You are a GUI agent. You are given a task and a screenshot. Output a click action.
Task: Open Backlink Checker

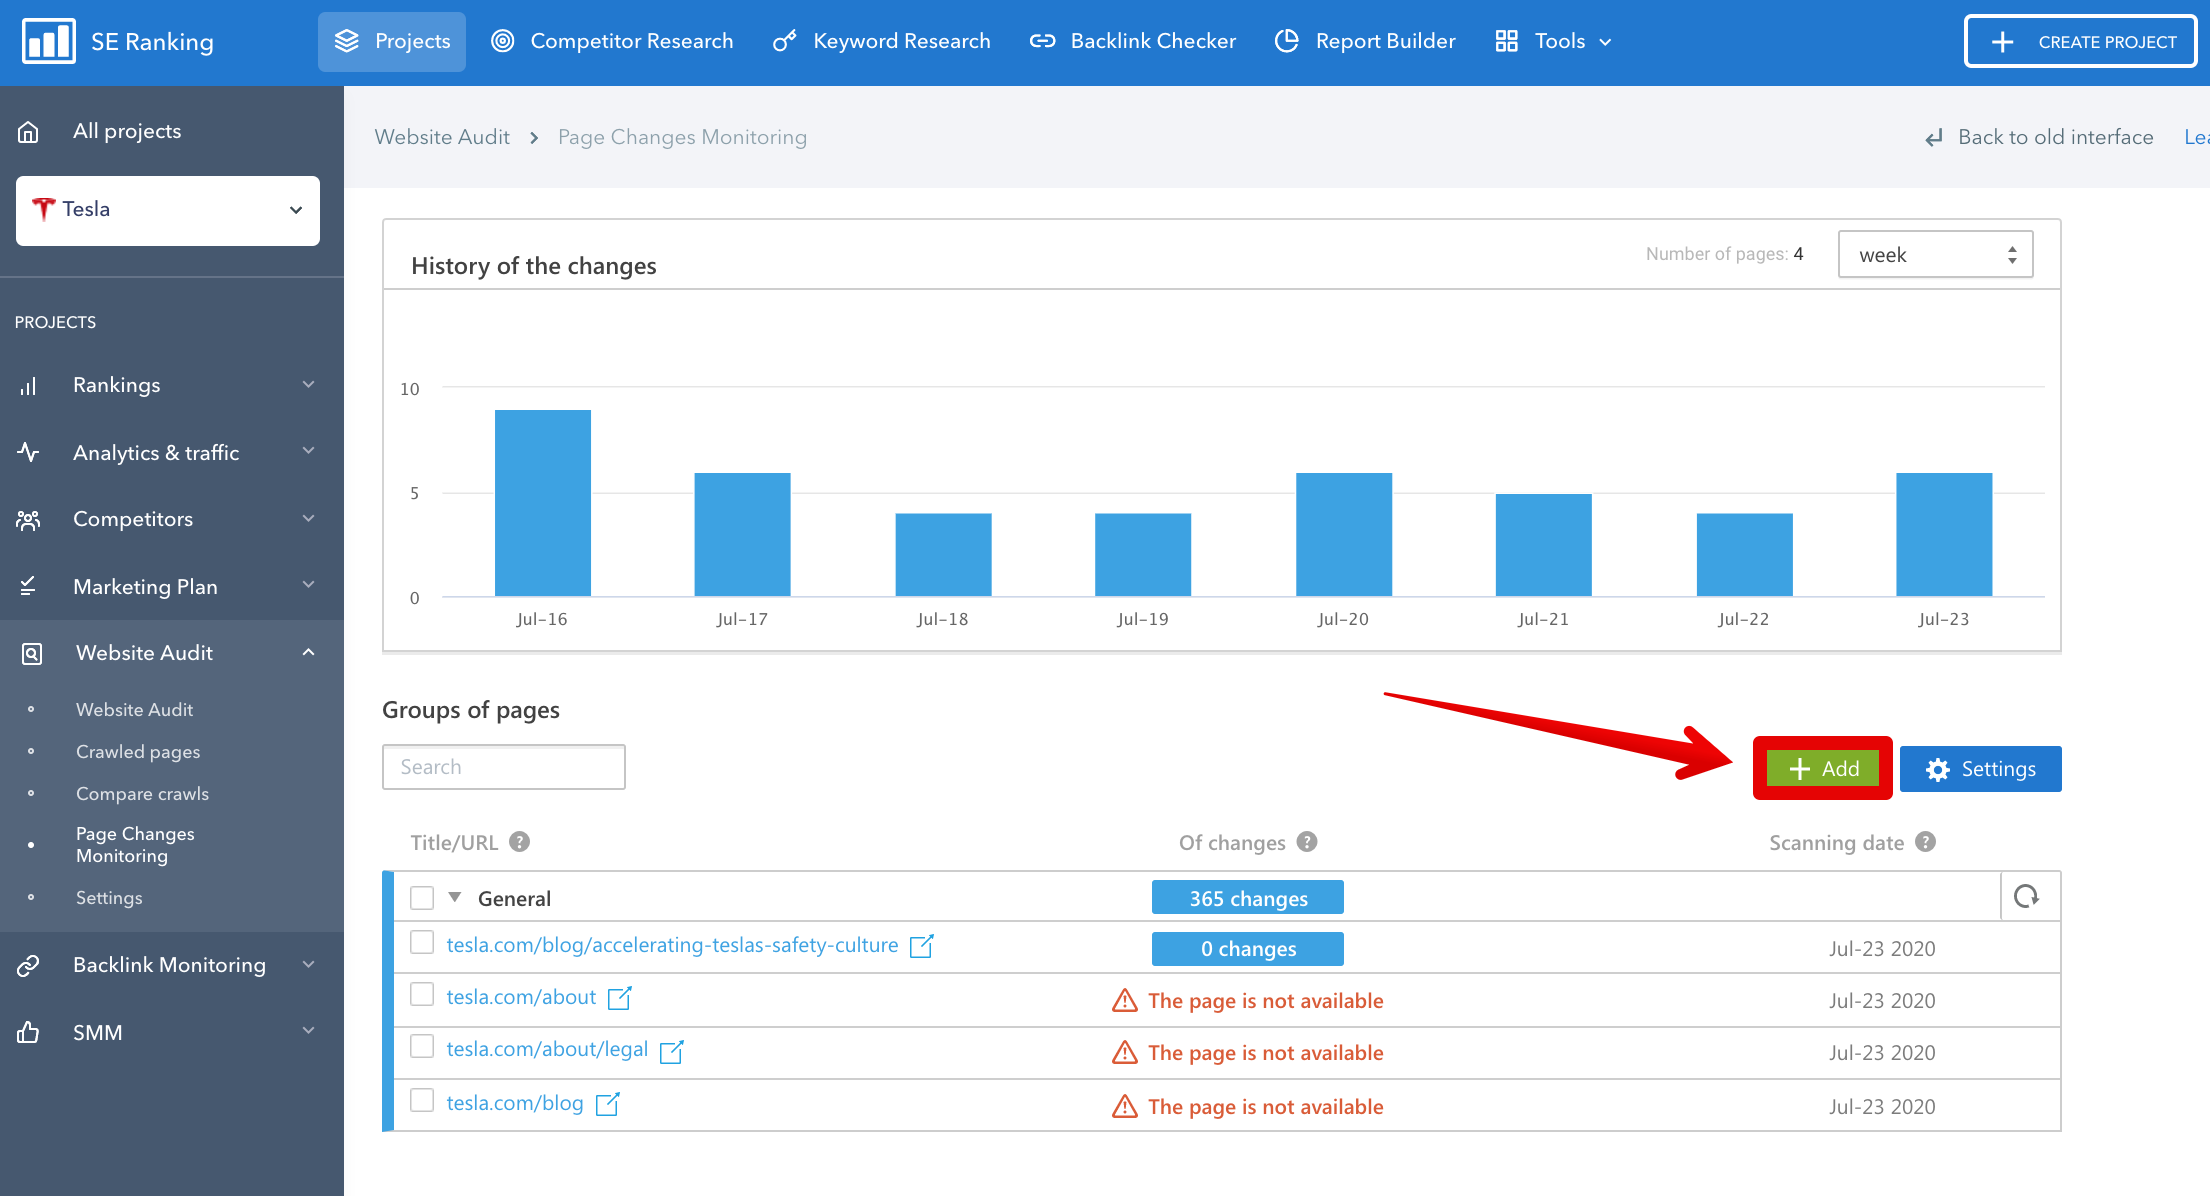1133,41
